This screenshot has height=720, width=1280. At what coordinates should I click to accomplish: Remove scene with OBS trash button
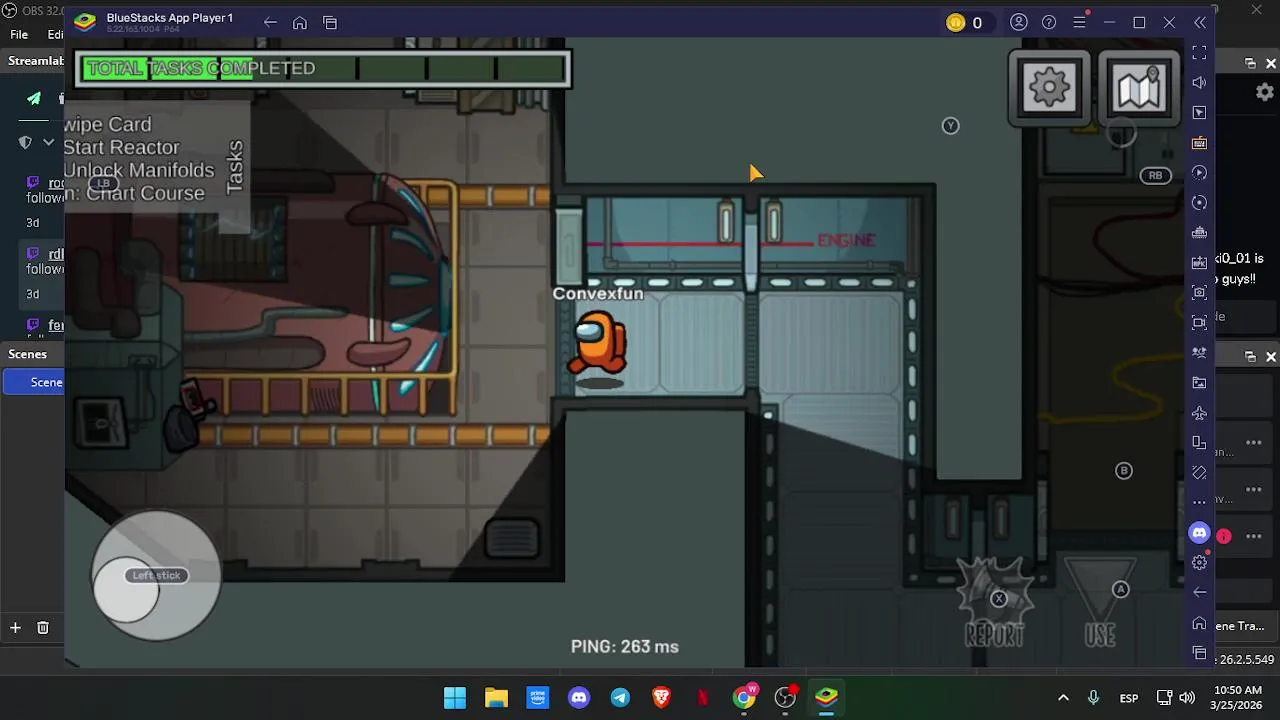pos(43,627)
